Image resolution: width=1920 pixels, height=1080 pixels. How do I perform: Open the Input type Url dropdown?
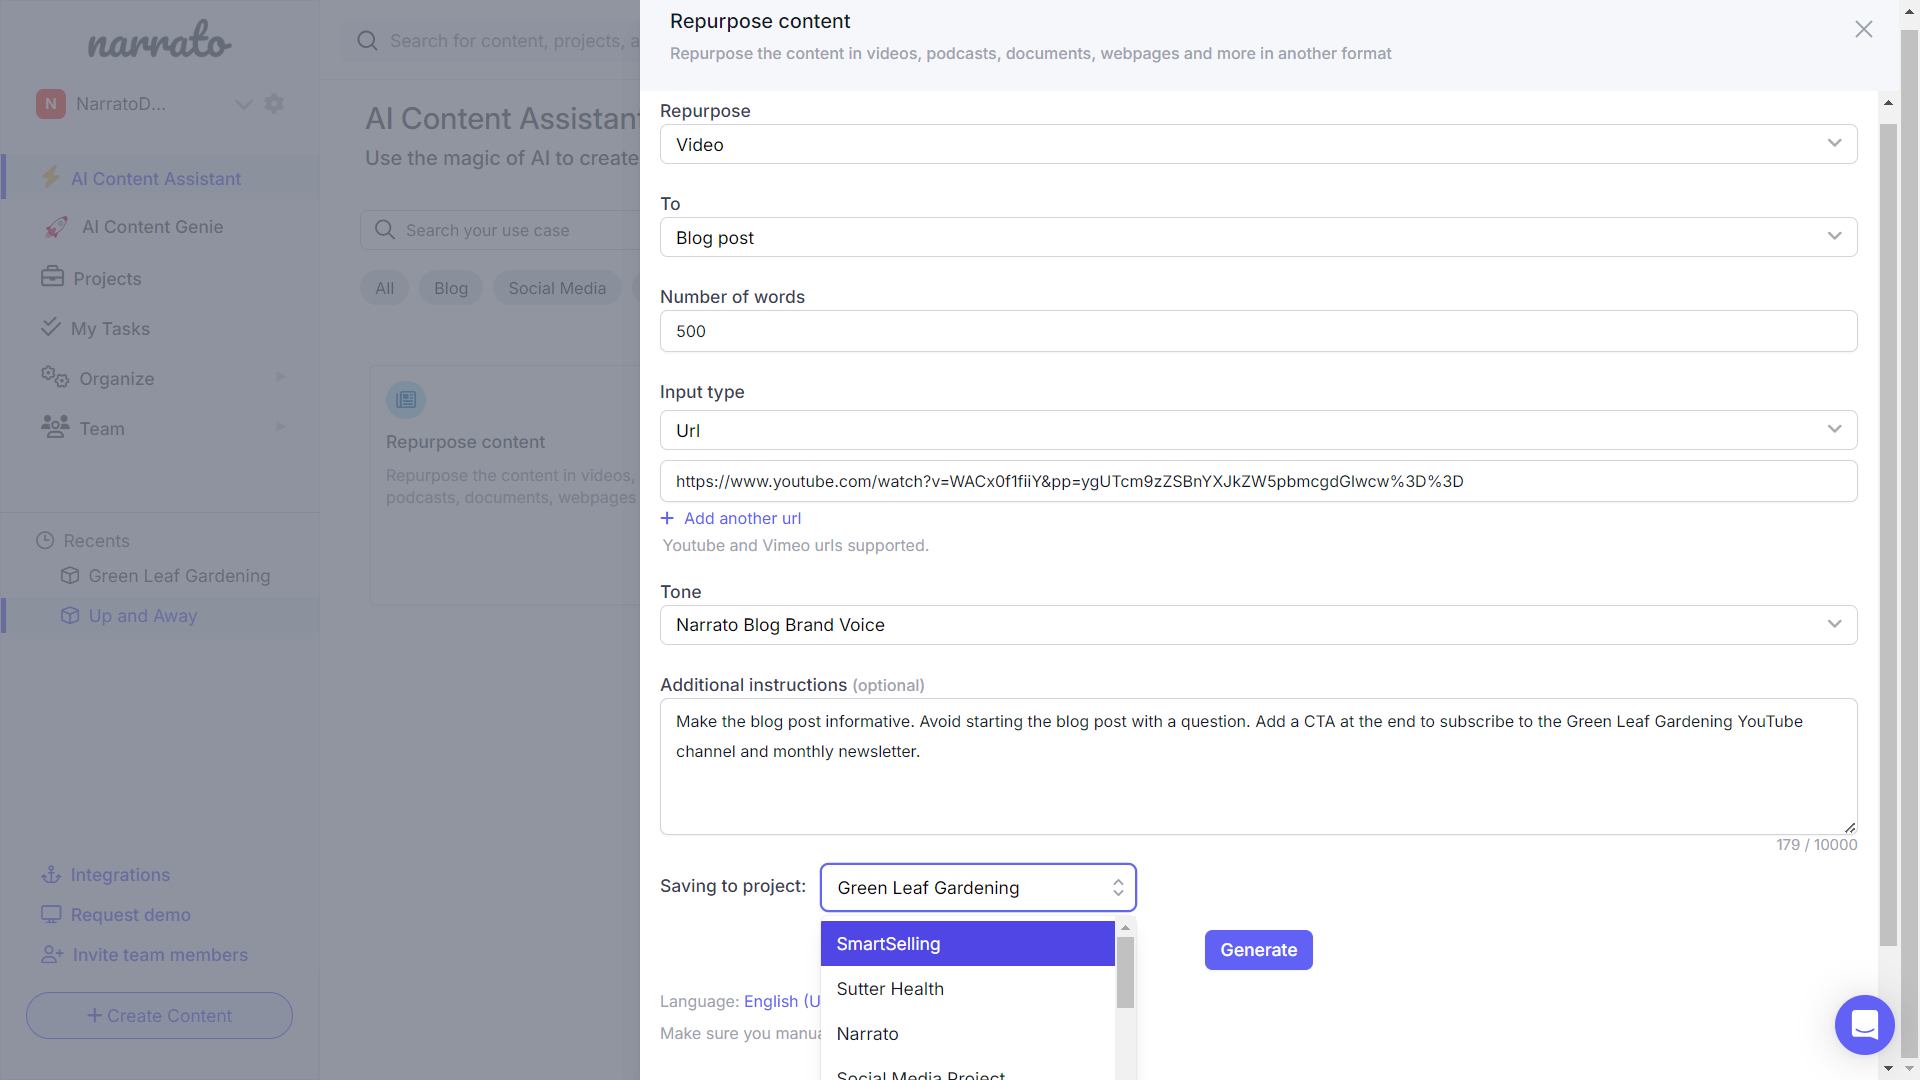click(x=1258, y=431)
